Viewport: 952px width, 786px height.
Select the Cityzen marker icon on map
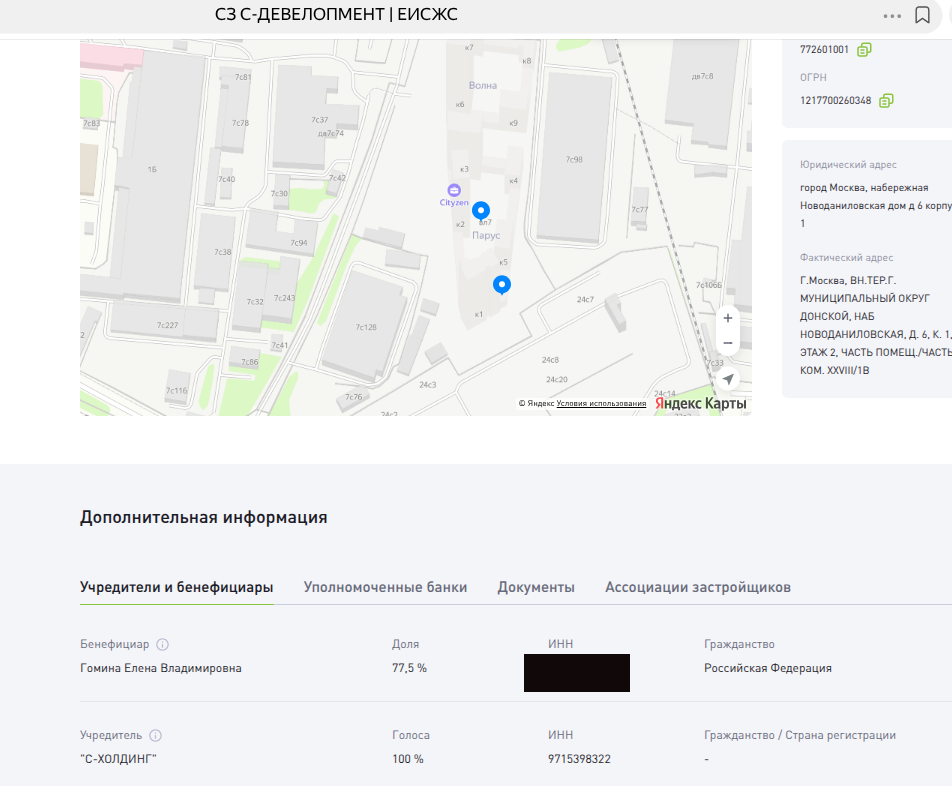point(454,190)
